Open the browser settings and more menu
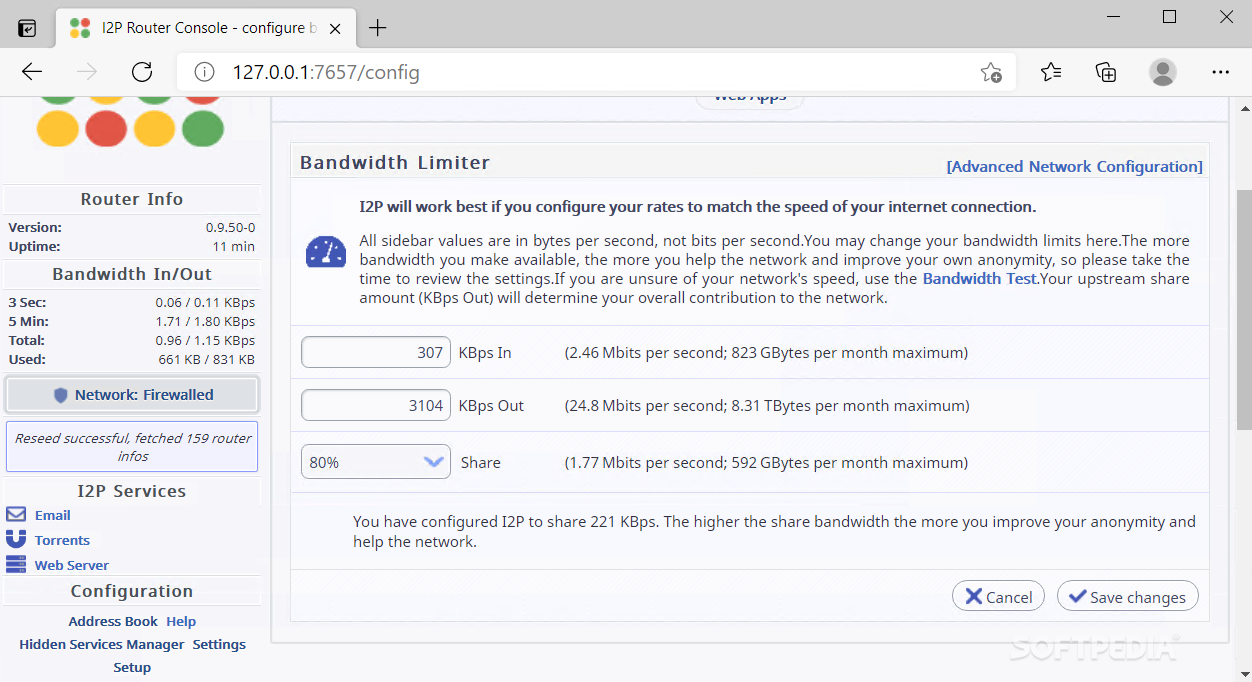The height and width of the screenshot is (682, 1252). tap(1220, 72)
